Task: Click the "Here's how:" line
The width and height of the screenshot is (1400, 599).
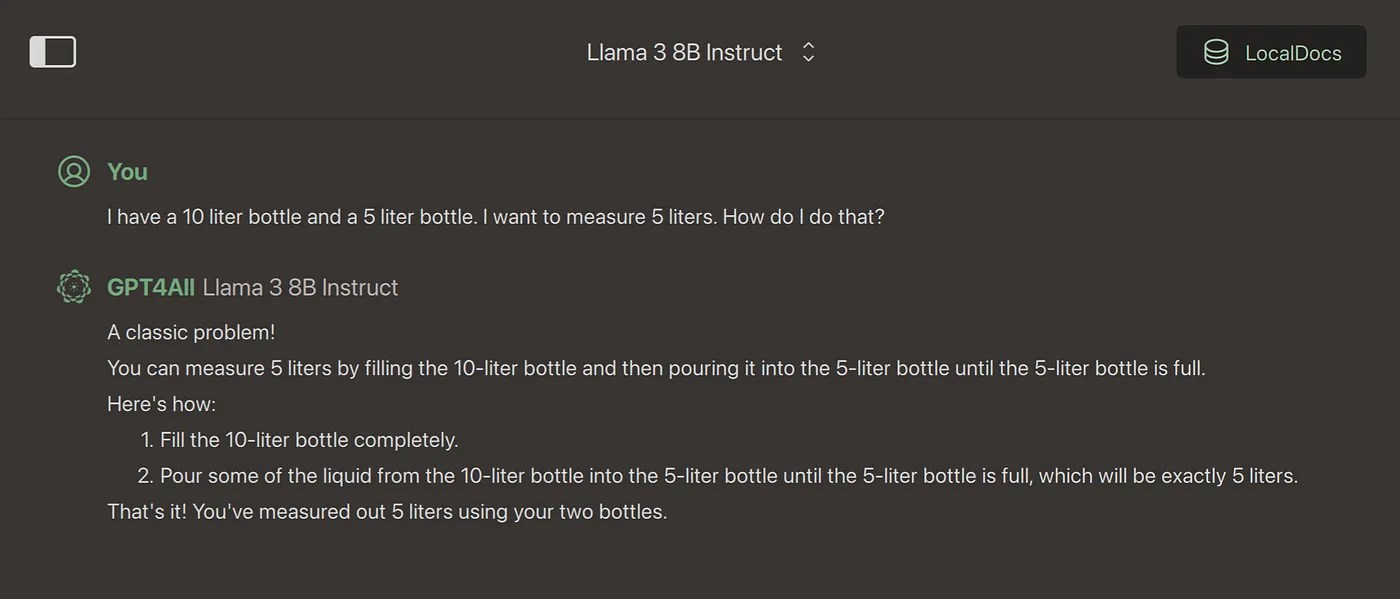Action: point(161,404)
